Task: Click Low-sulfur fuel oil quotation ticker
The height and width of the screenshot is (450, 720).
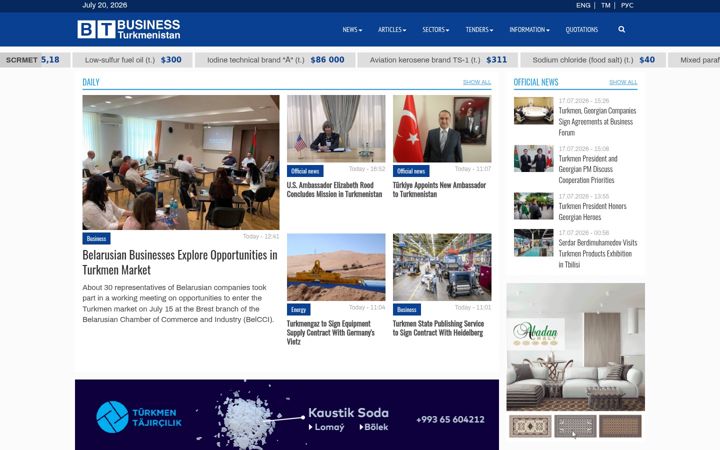Action: tap(133, 60)
